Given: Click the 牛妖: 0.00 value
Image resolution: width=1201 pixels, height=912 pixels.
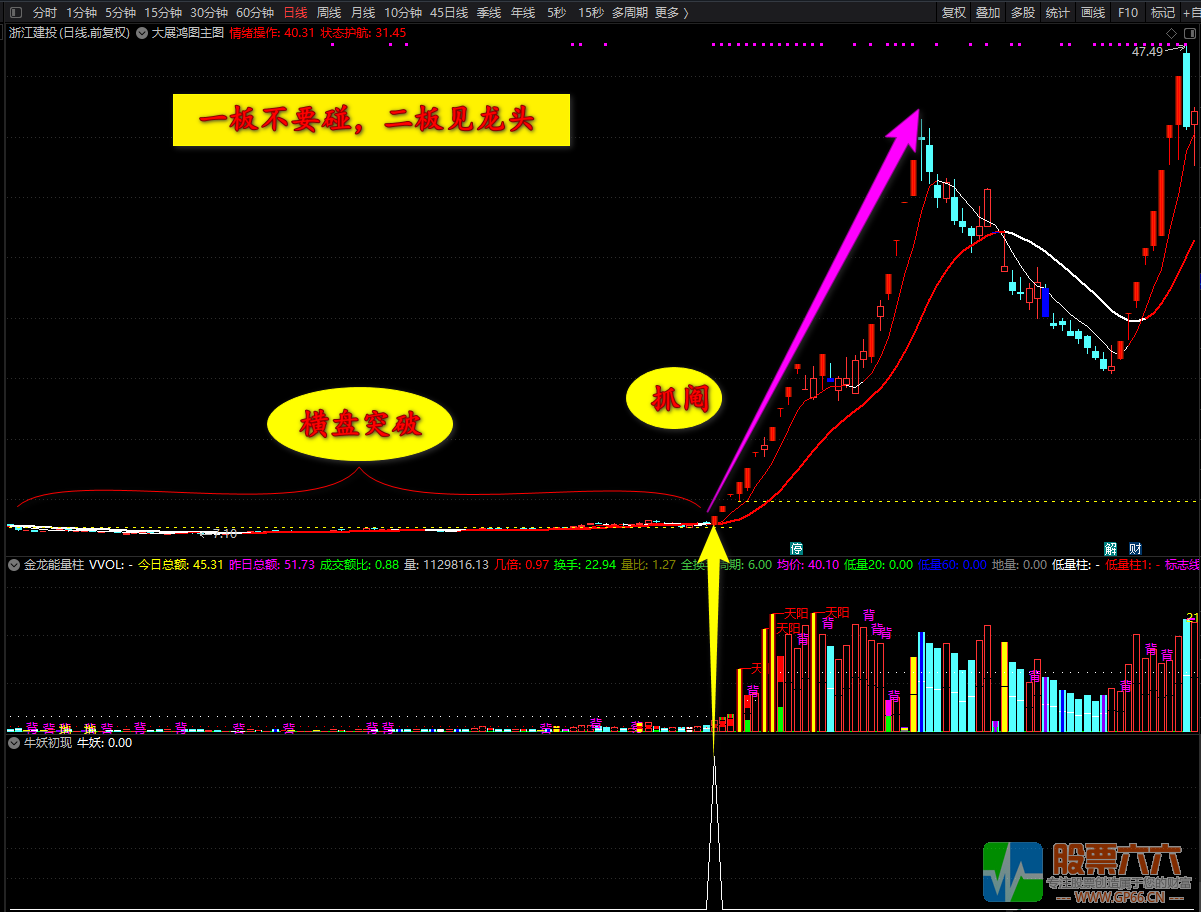Looking at the screenshot, I should pos(104,743).
